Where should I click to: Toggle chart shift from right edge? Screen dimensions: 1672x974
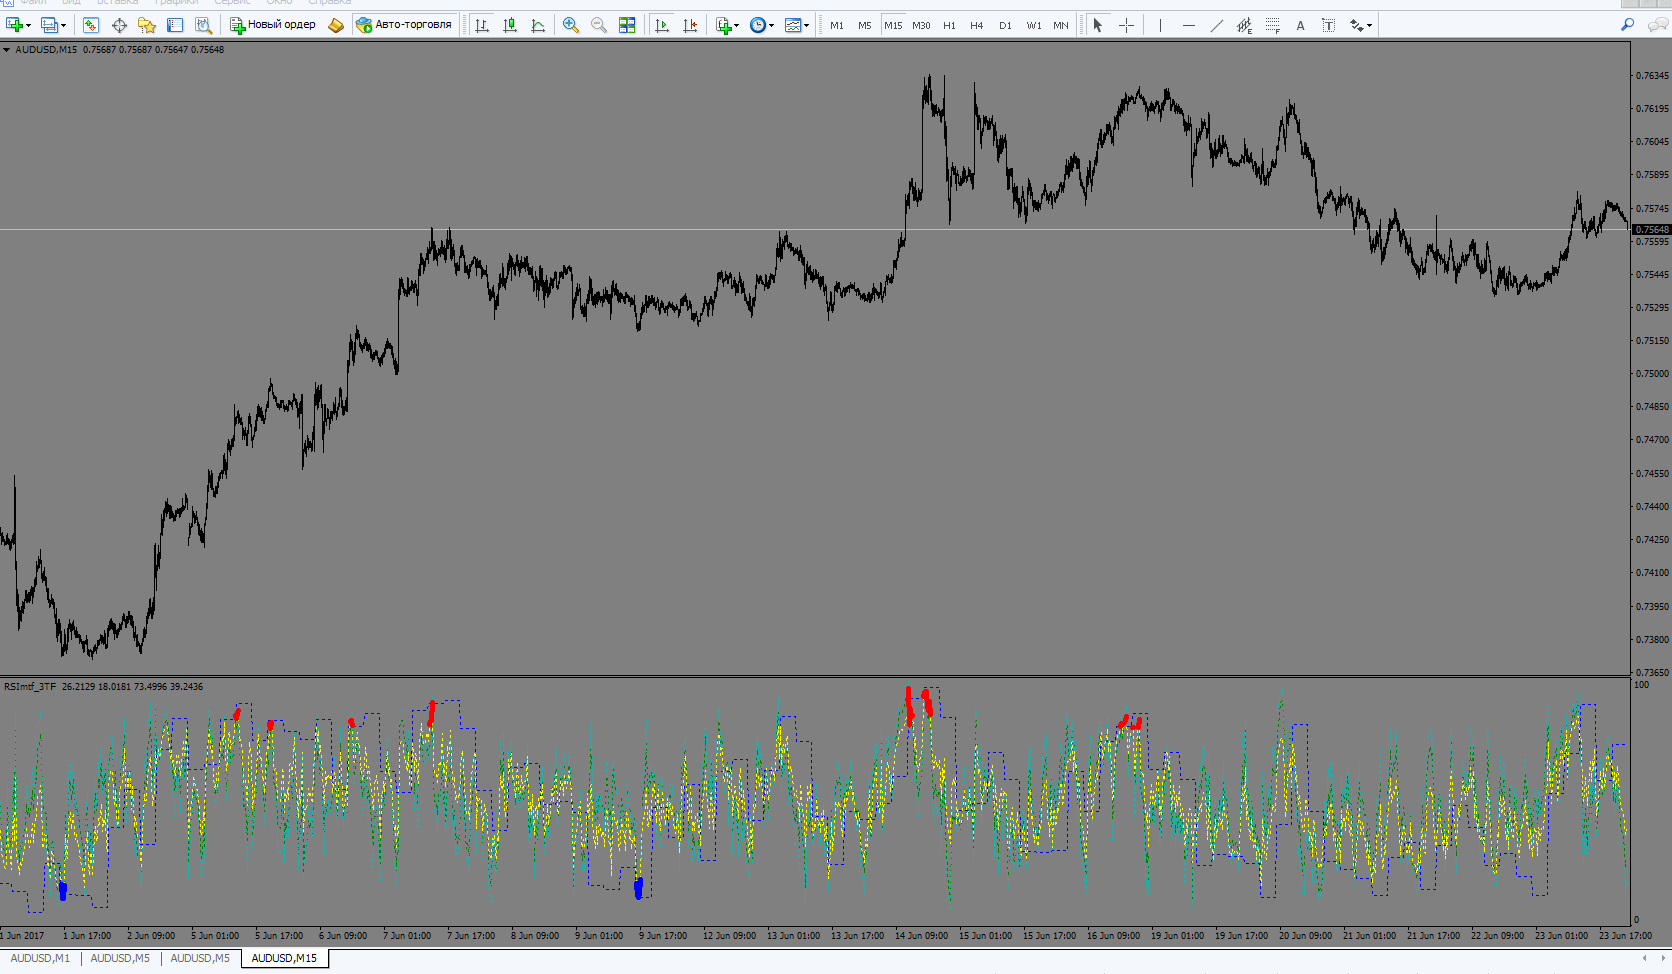[x=690, y=25]
